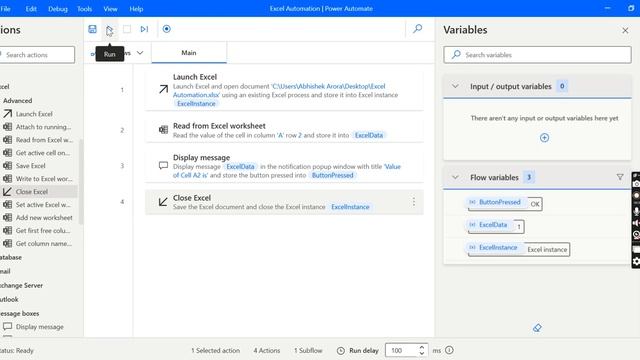Add a new input or output variable
This screenshot has width=640, height=360.
pyautogui.click(x=544, y=138)
